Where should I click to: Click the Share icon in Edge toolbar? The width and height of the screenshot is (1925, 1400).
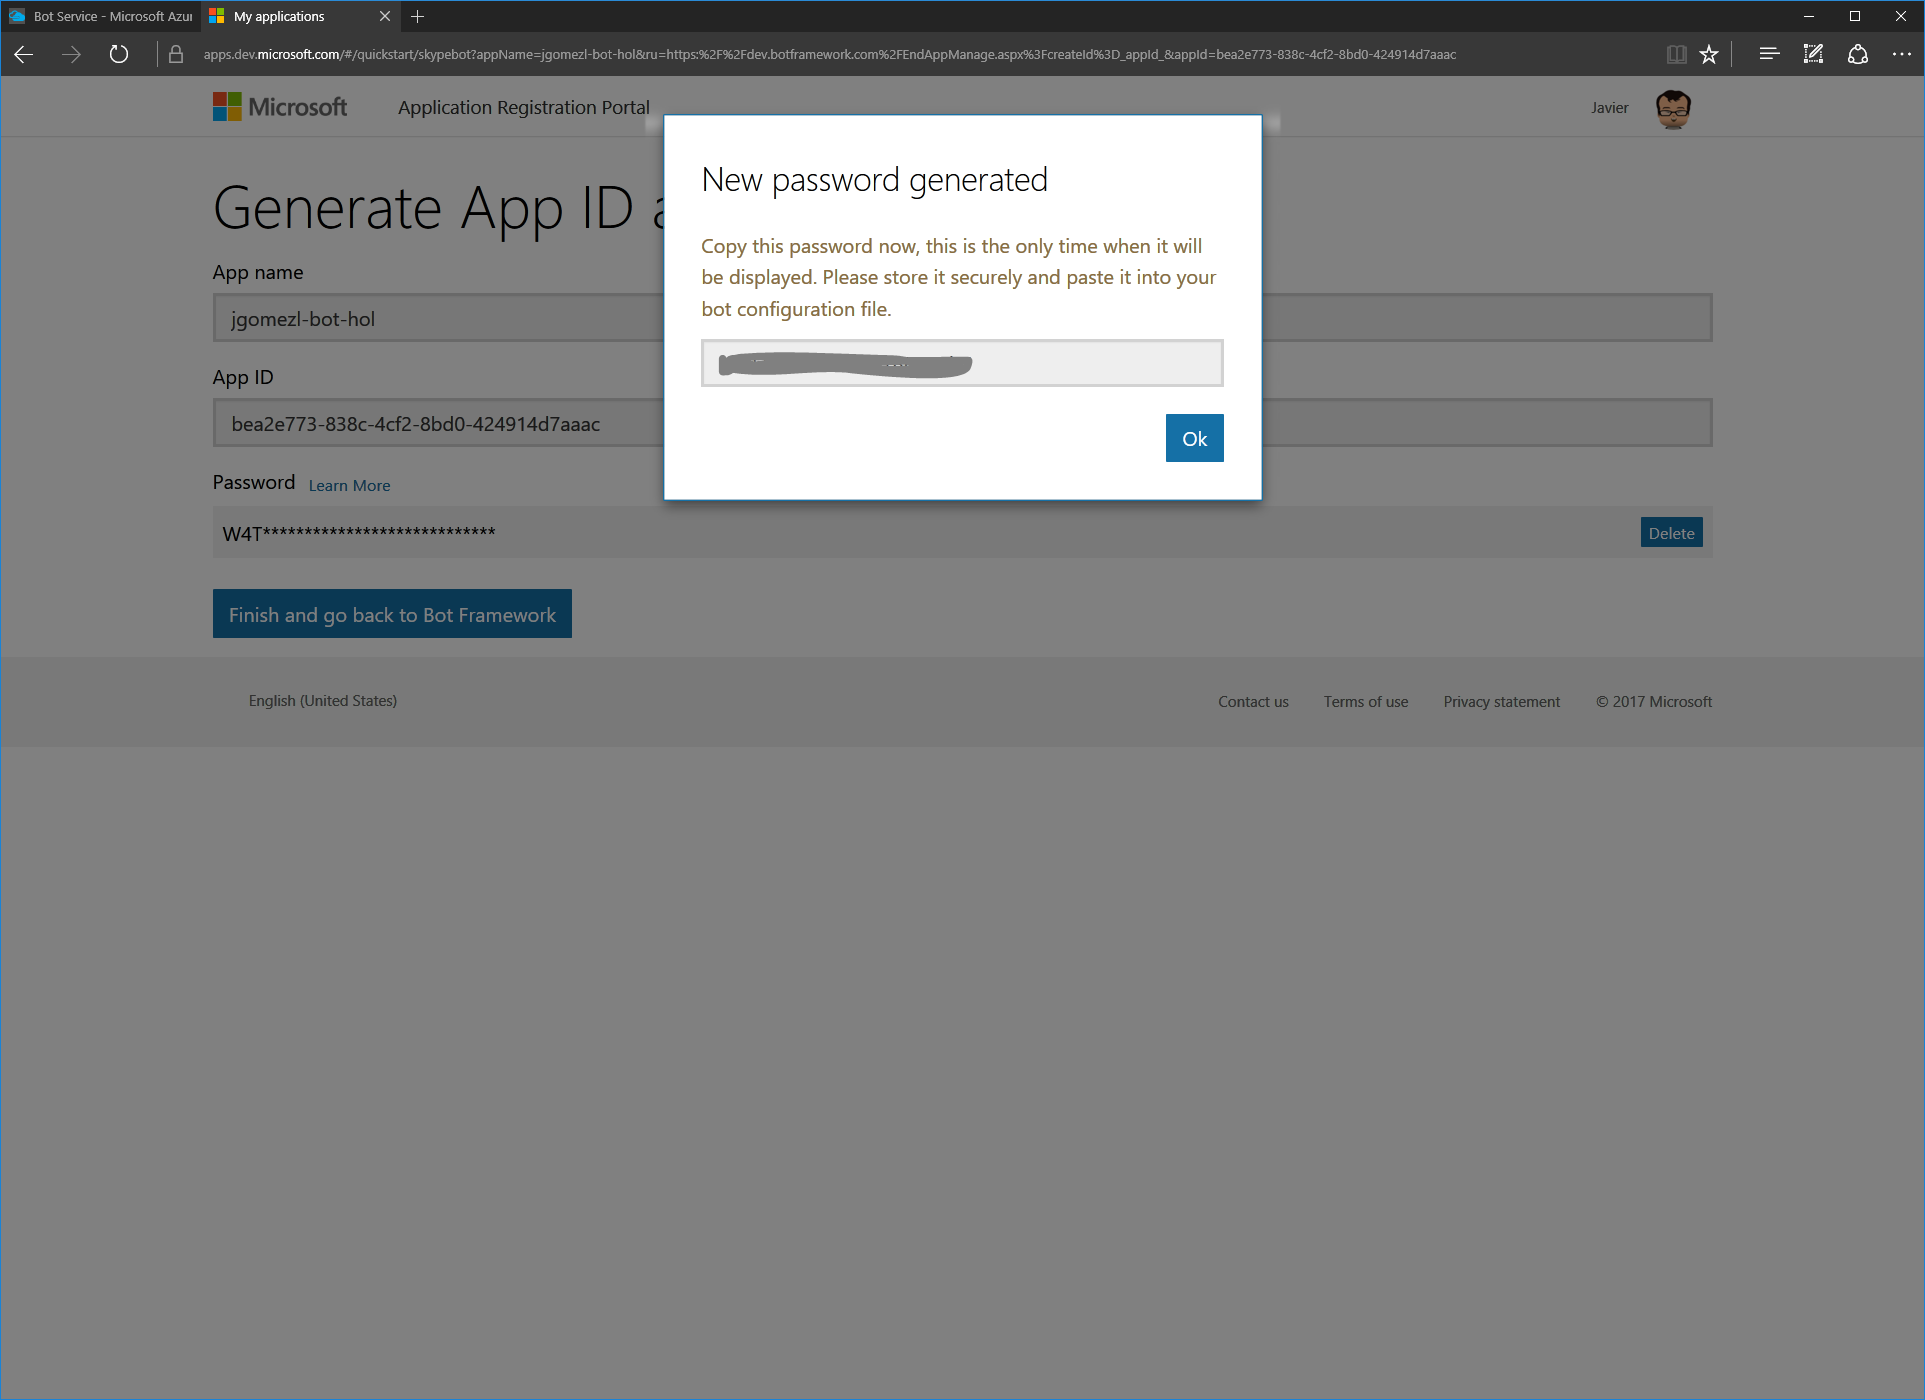coord(1858,54)
